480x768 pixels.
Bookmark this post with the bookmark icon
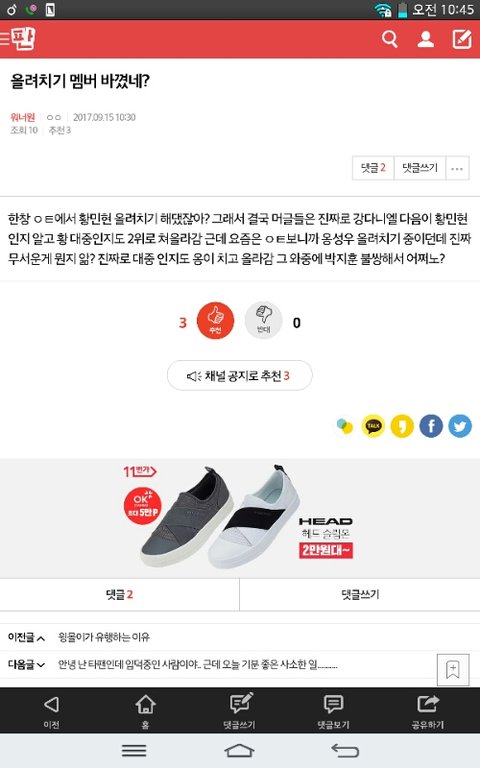(x=453, y=669)
